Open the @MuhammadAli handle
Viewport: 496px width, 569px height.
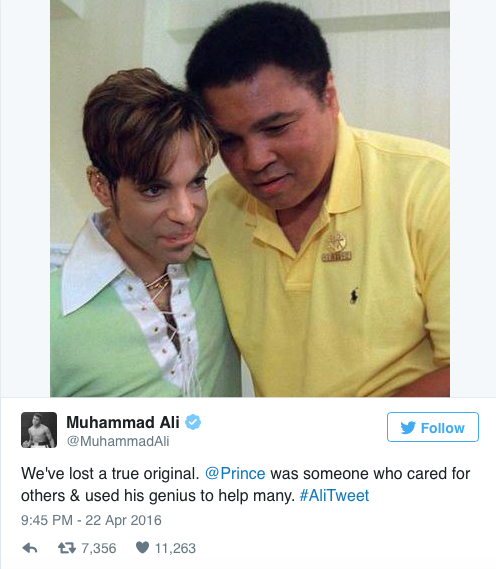click(x=118, y=441)
